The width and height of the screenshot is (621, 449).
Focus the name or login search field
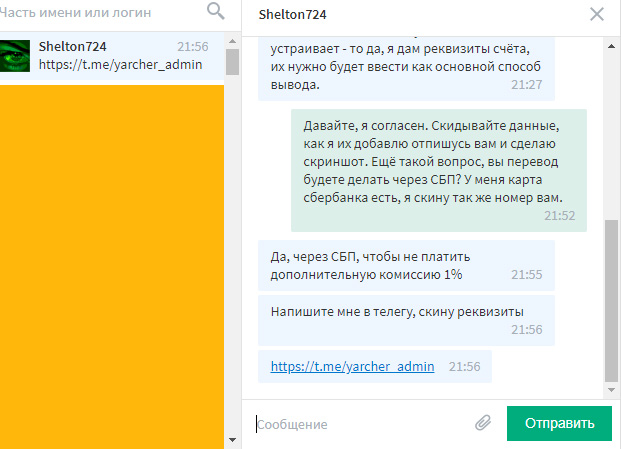click(x=101, y=13)
